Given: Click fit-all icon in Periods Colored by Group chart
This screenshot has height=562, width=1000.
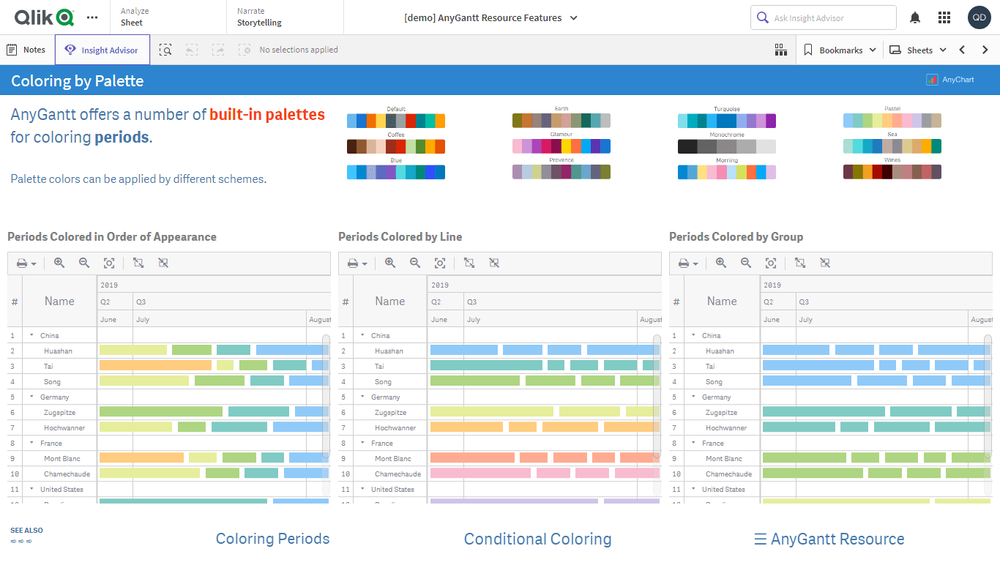Looking at the screenshot, I should point(771,263).
